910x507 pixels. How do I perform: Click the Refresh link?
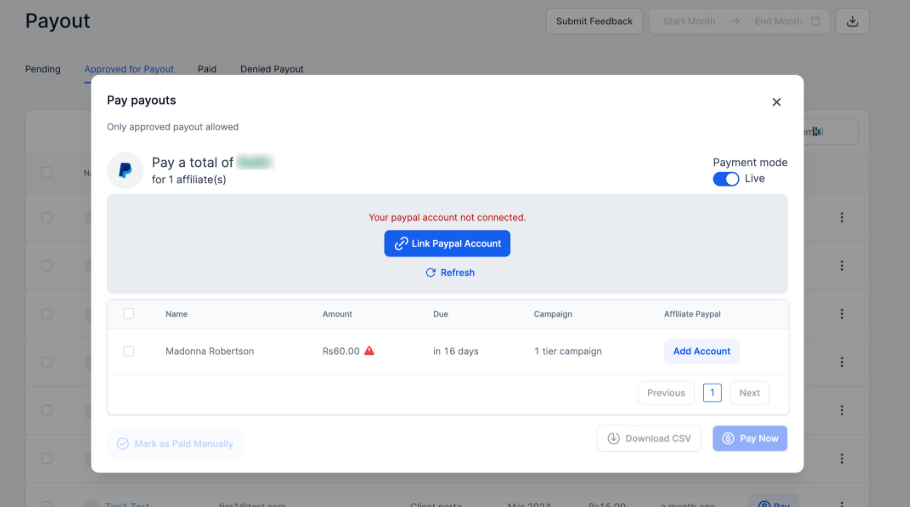[450, 273]
